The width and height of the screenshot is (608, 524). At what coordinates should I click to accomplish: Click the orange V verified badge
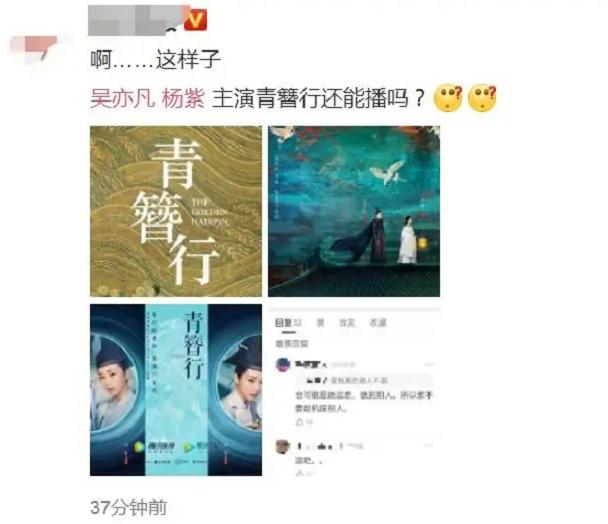pyautogui.click(x=195, y=20)
